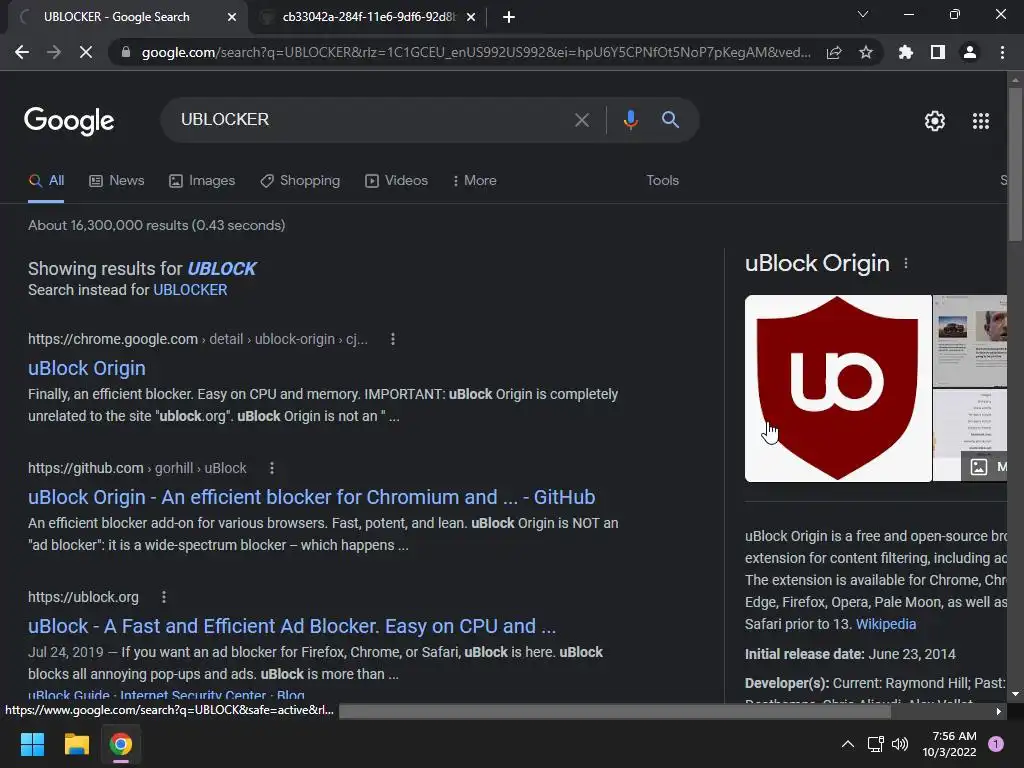Open the Internet Security Center sitelink
The width and height of the screenshot is (1024, 768).
coord(193,696)
